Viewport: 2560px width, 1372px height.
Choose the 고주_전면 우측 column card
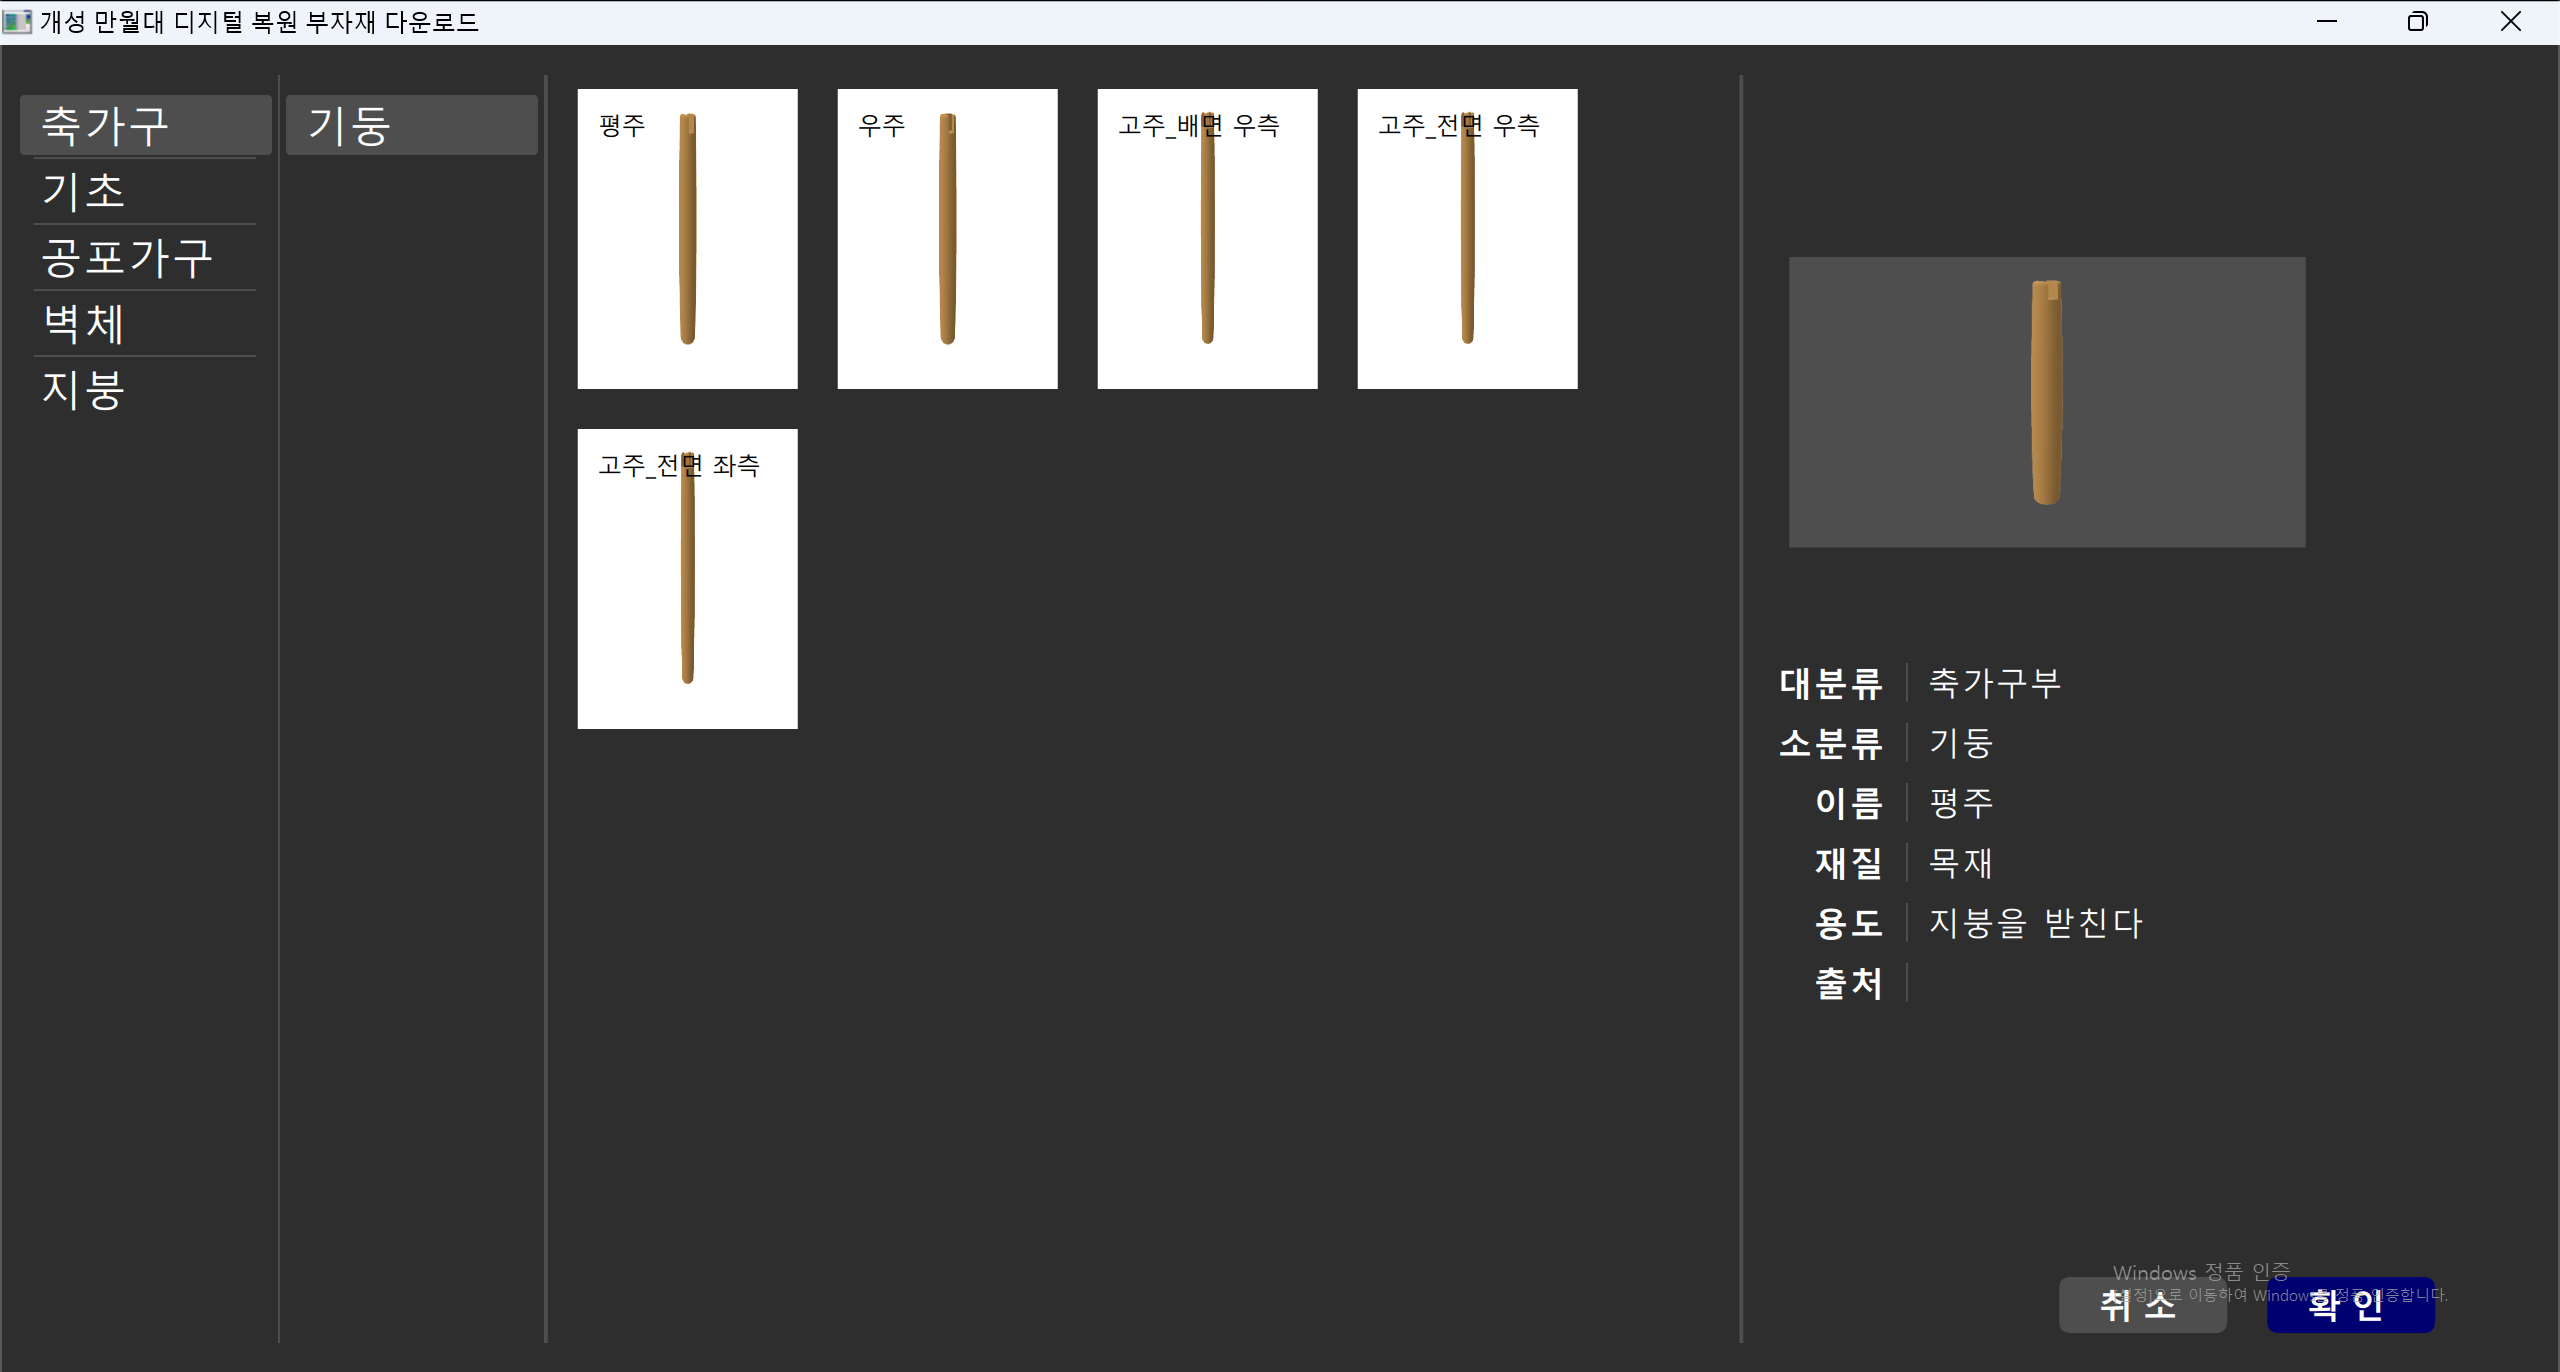coord(1467,238)
